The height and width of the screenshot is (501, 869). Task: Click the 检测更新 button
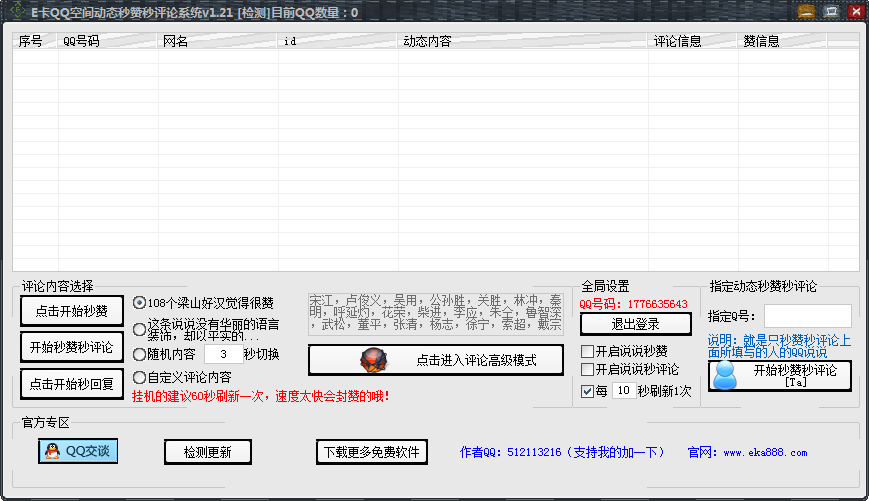207,452
